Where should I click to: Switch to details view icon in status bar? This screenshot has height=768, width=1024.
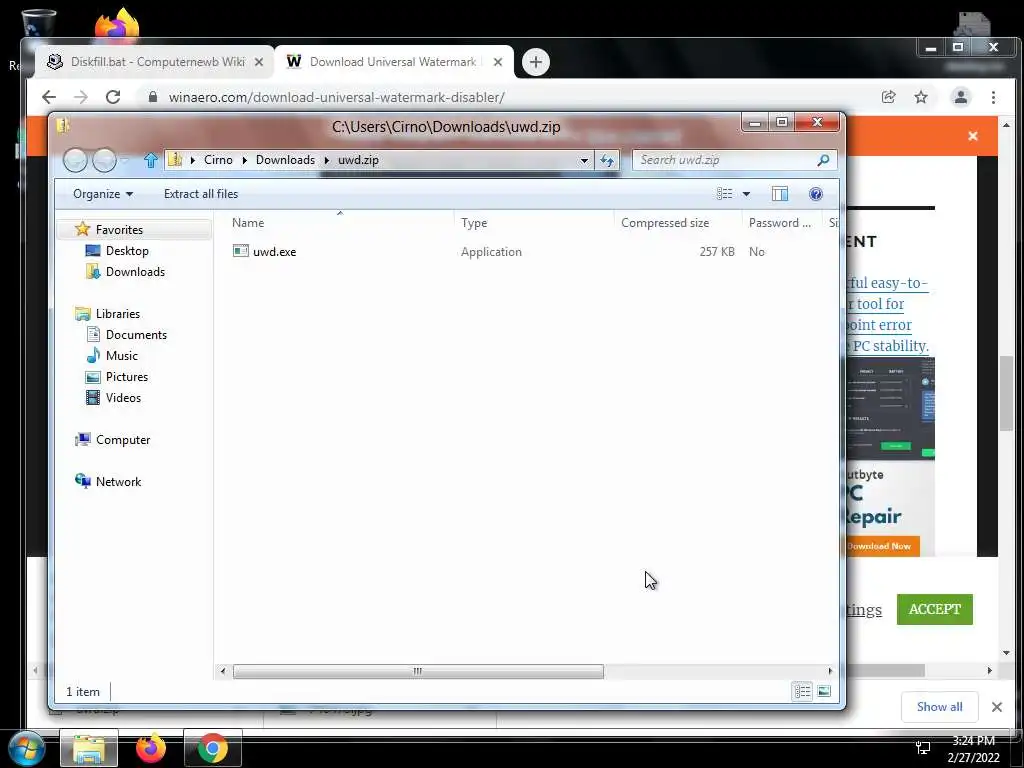click(803, 691)
